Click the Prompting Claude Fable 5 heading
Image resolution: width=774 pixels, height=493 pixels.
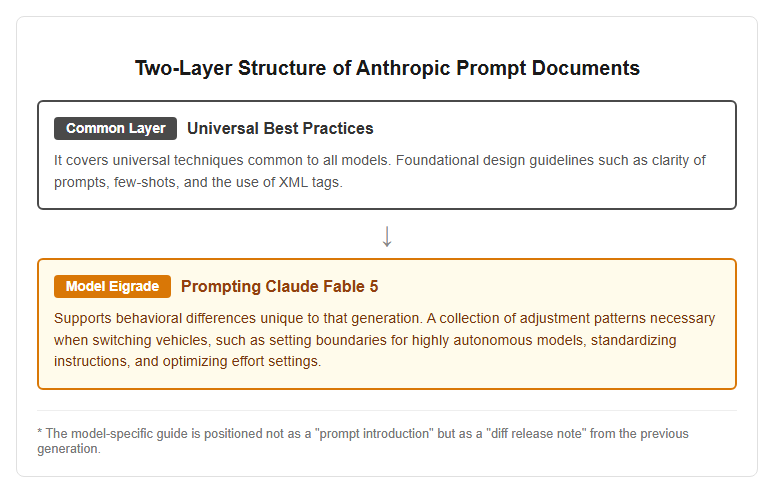point(279,286)
